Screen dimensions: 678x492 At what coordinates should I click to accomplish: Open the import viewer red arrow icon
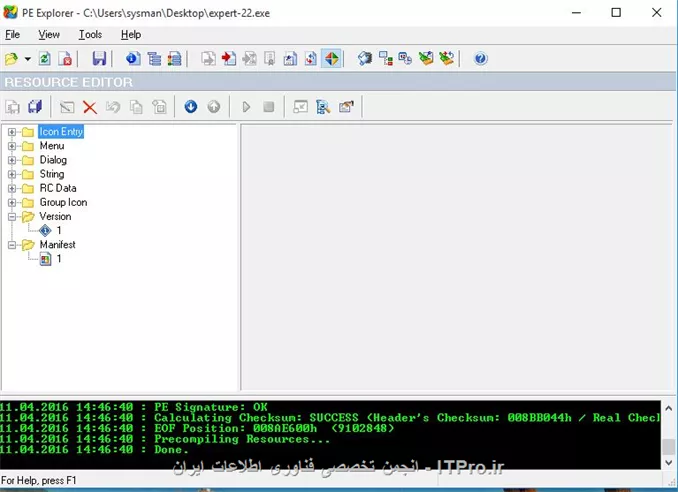tap(229, 58)
